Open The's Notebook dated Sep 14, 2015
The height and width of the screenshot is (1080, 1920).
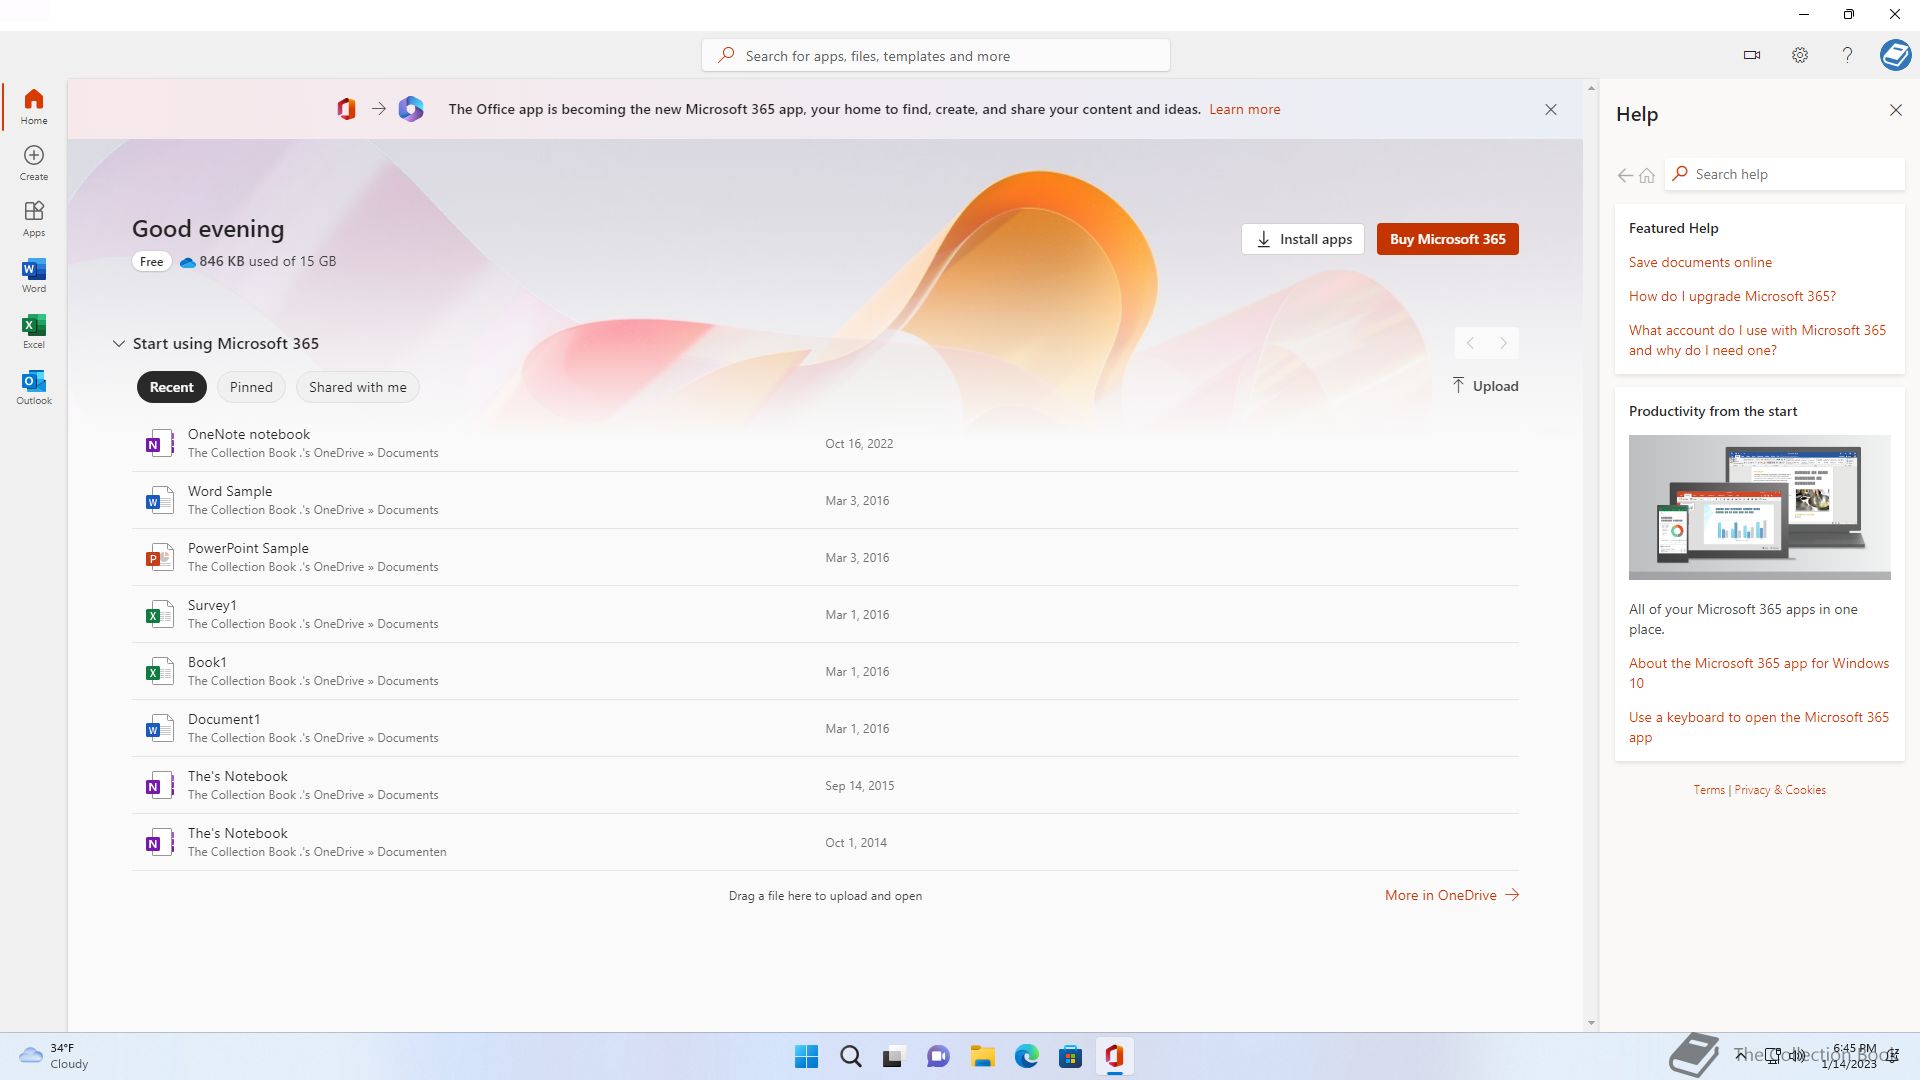coord(825,785)
